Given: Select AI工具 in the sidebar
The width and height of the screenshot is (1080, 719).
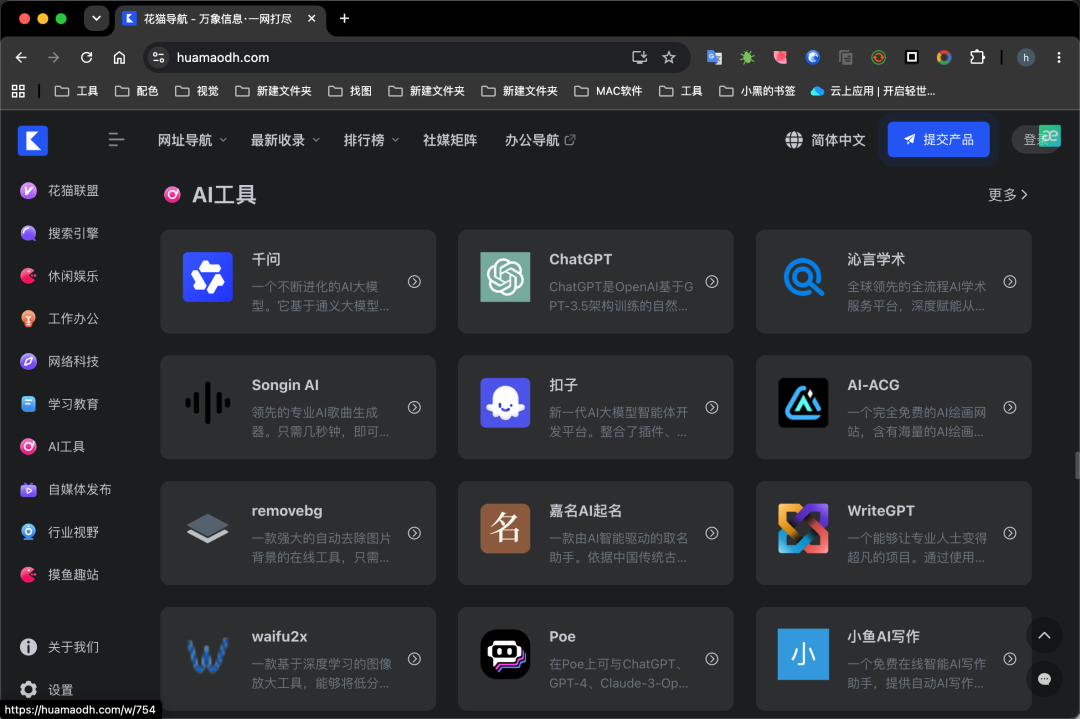Looking at the screenshot, I should [53, 447].
